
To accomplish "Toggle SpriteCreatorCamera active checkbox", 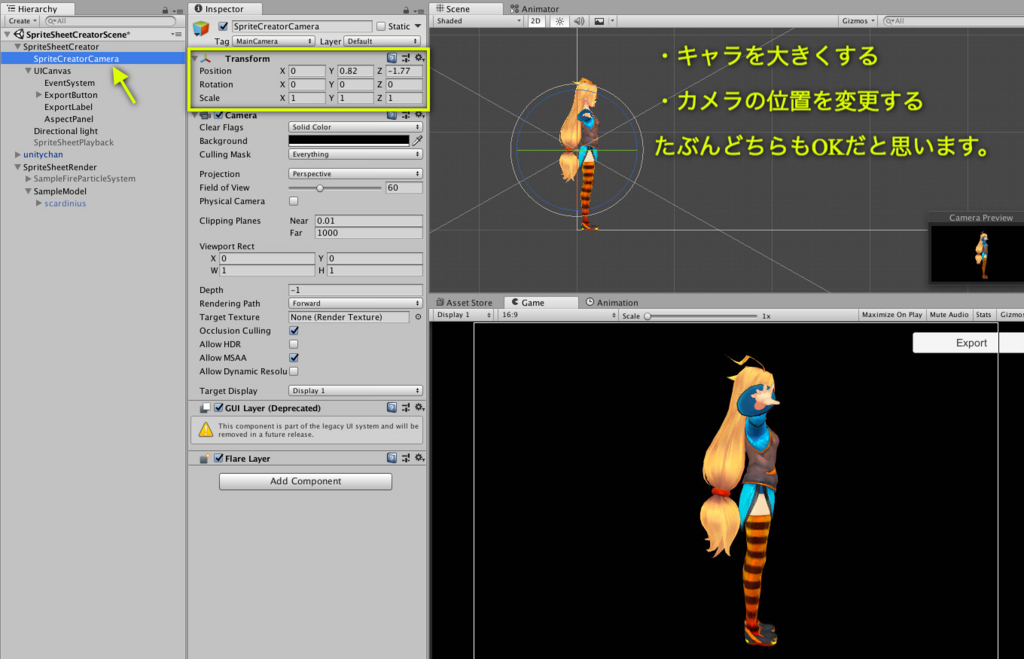I will click(x=223, y=26).
